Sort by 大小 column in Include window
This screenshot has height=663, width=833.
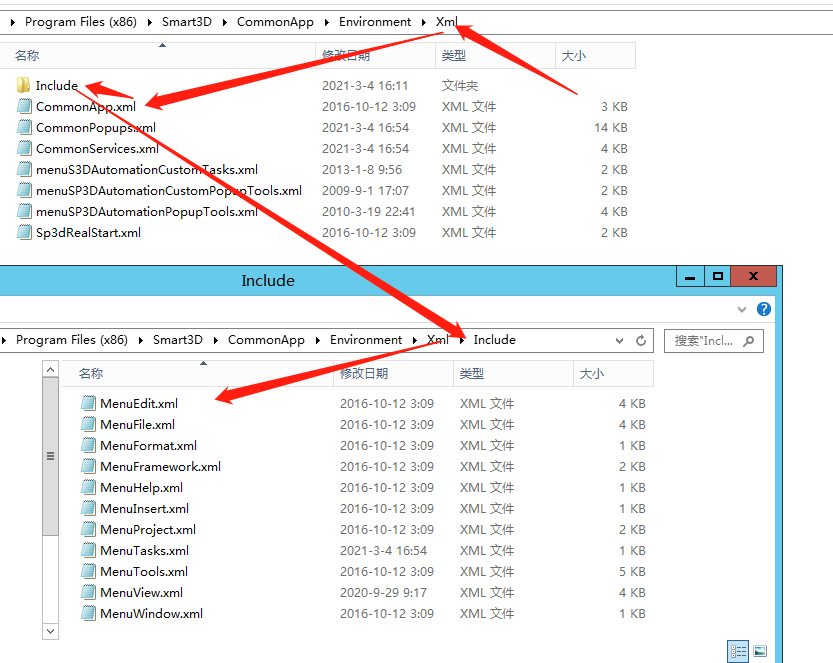(614, 373)
